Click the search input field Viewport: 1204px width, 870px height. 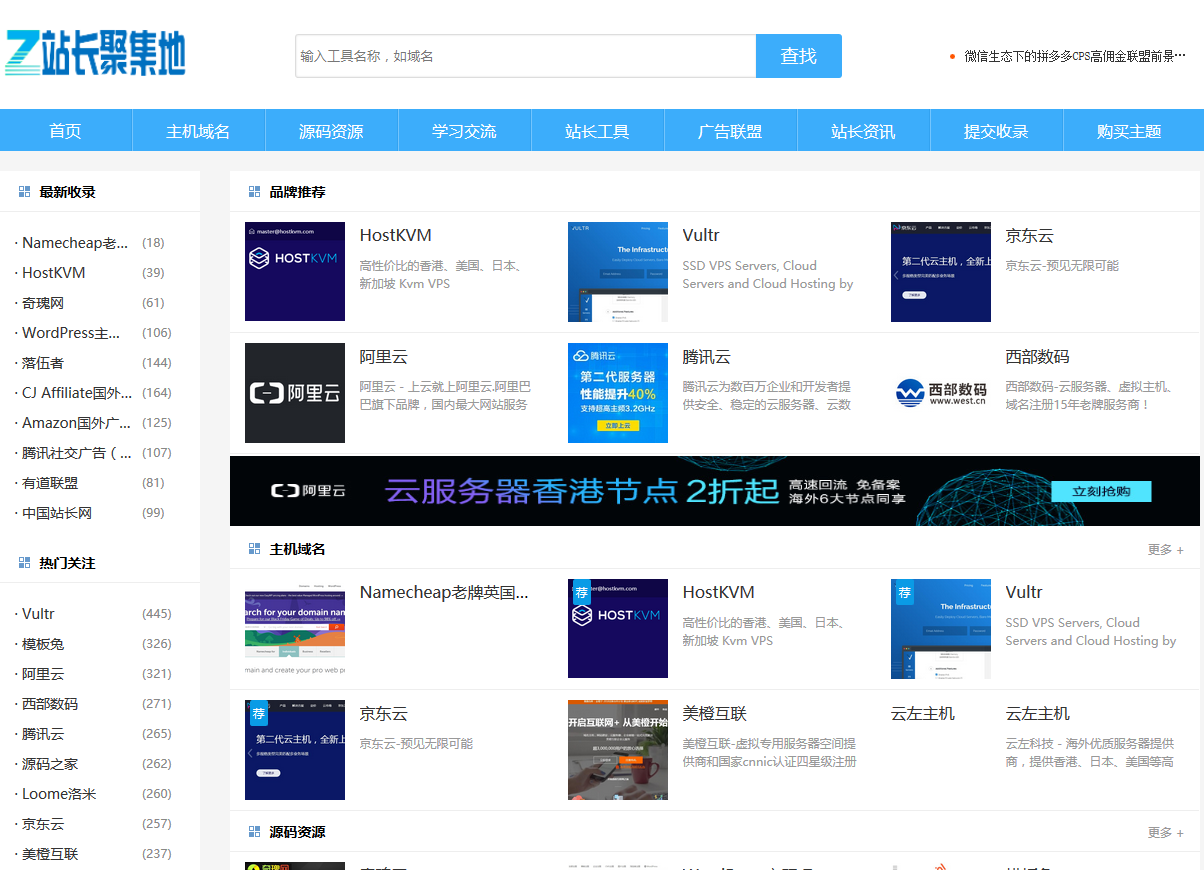pos(526,56)
